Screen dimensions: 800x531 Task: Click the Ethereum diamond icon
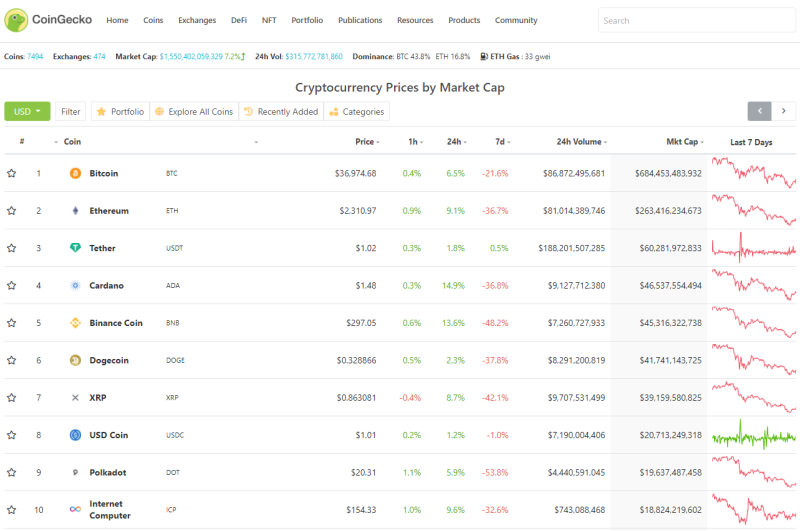(75, 211)
